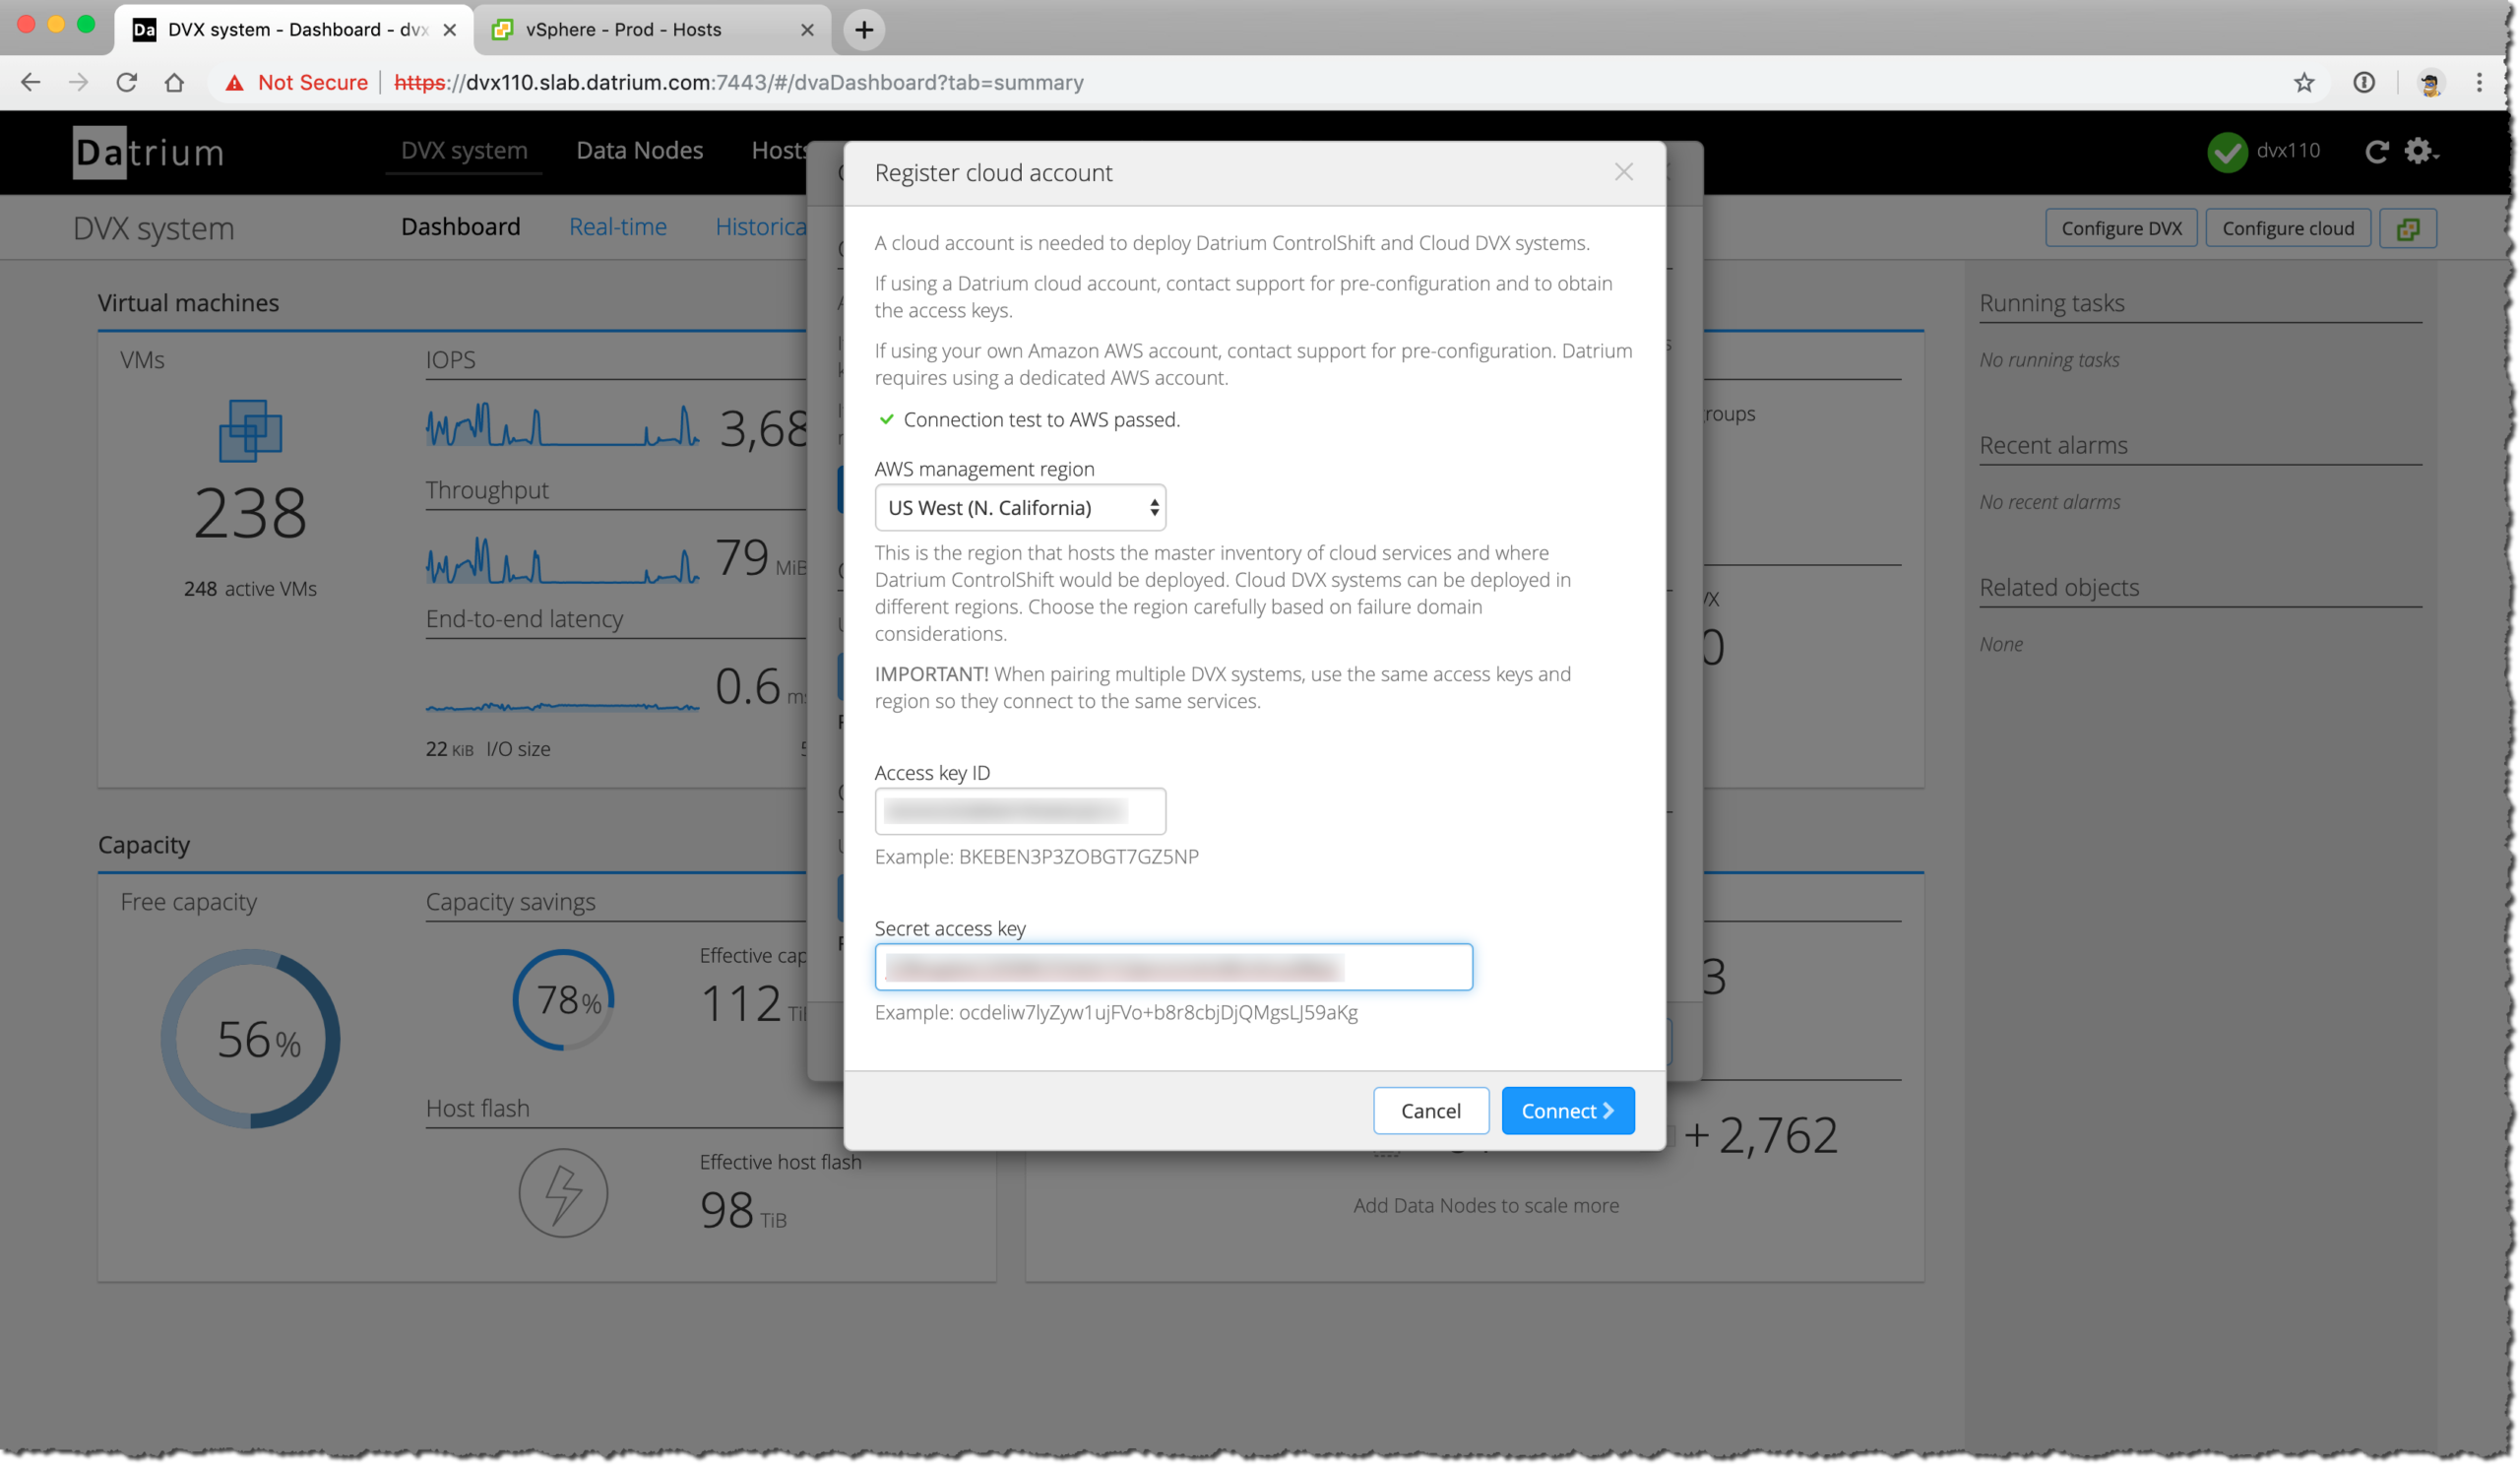Close the DVX system Dashboard tab

coord(450,30)
